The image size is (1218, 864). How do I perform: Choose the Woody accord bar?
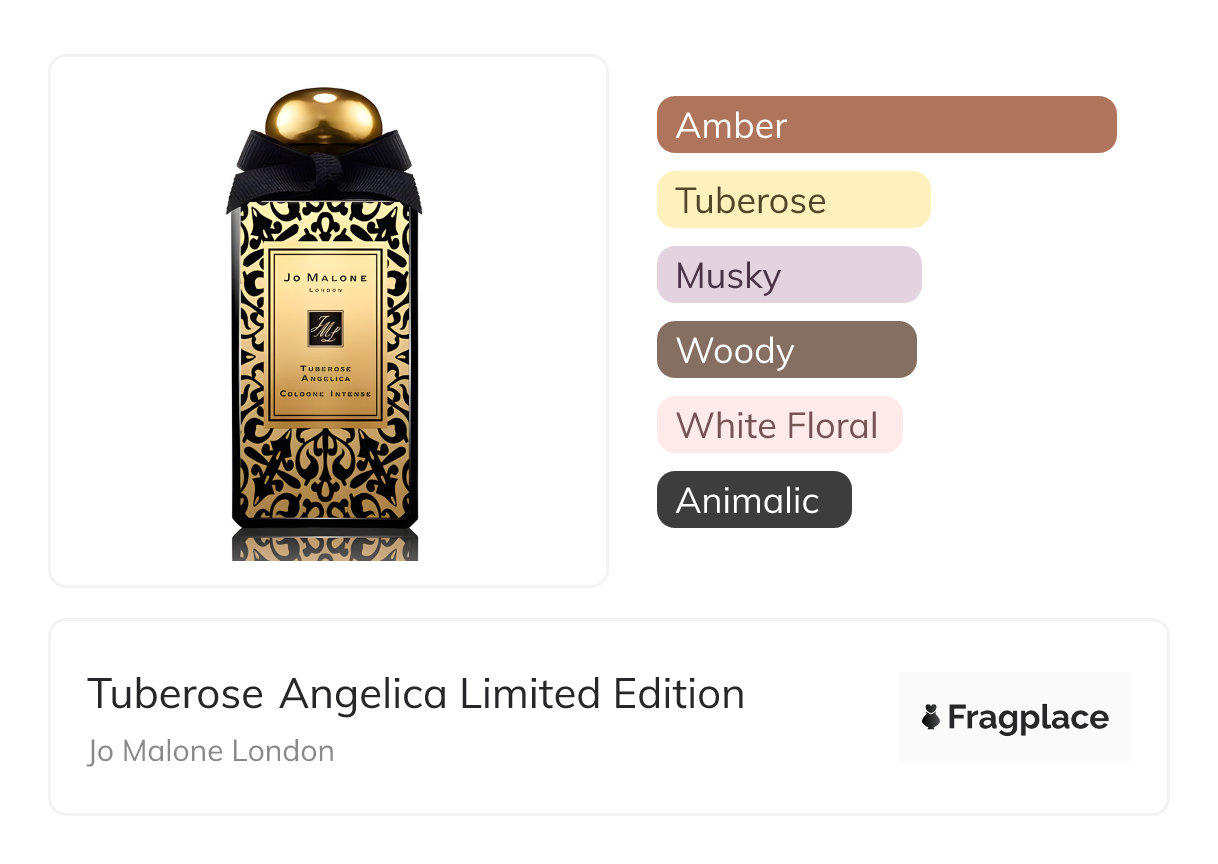[x=786, y=350]
